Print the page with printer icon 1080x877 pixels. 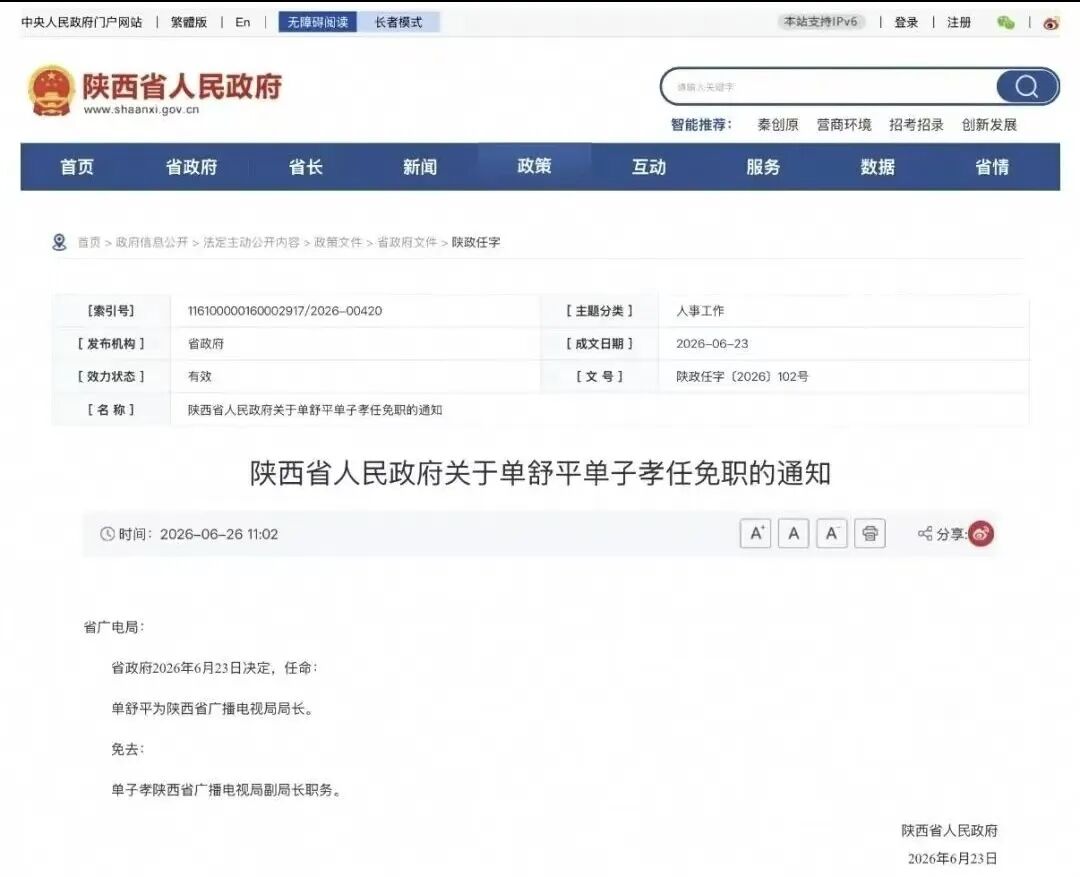[x=870, y=533]
